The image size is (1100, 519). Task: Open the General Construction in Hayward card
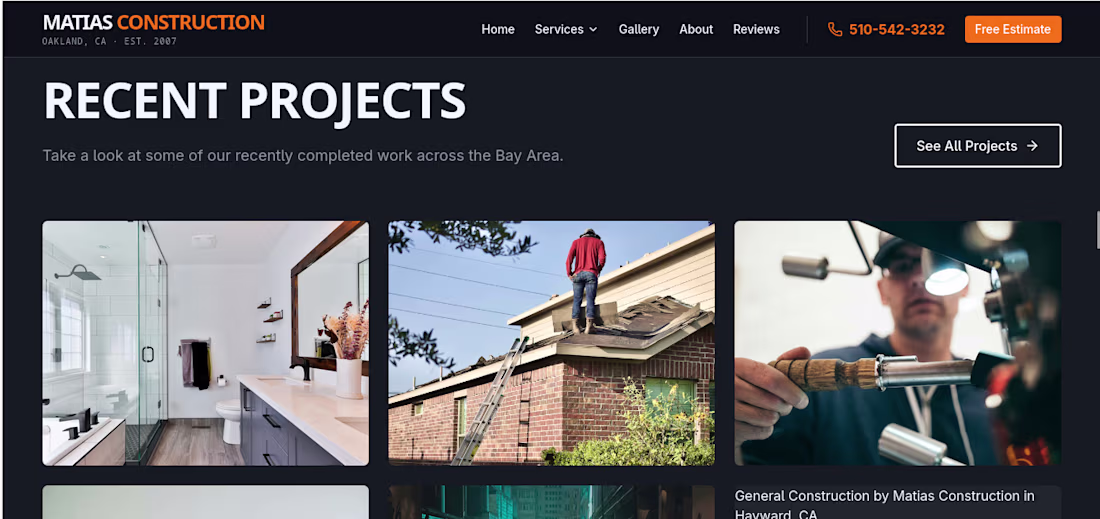coord(897,502)
